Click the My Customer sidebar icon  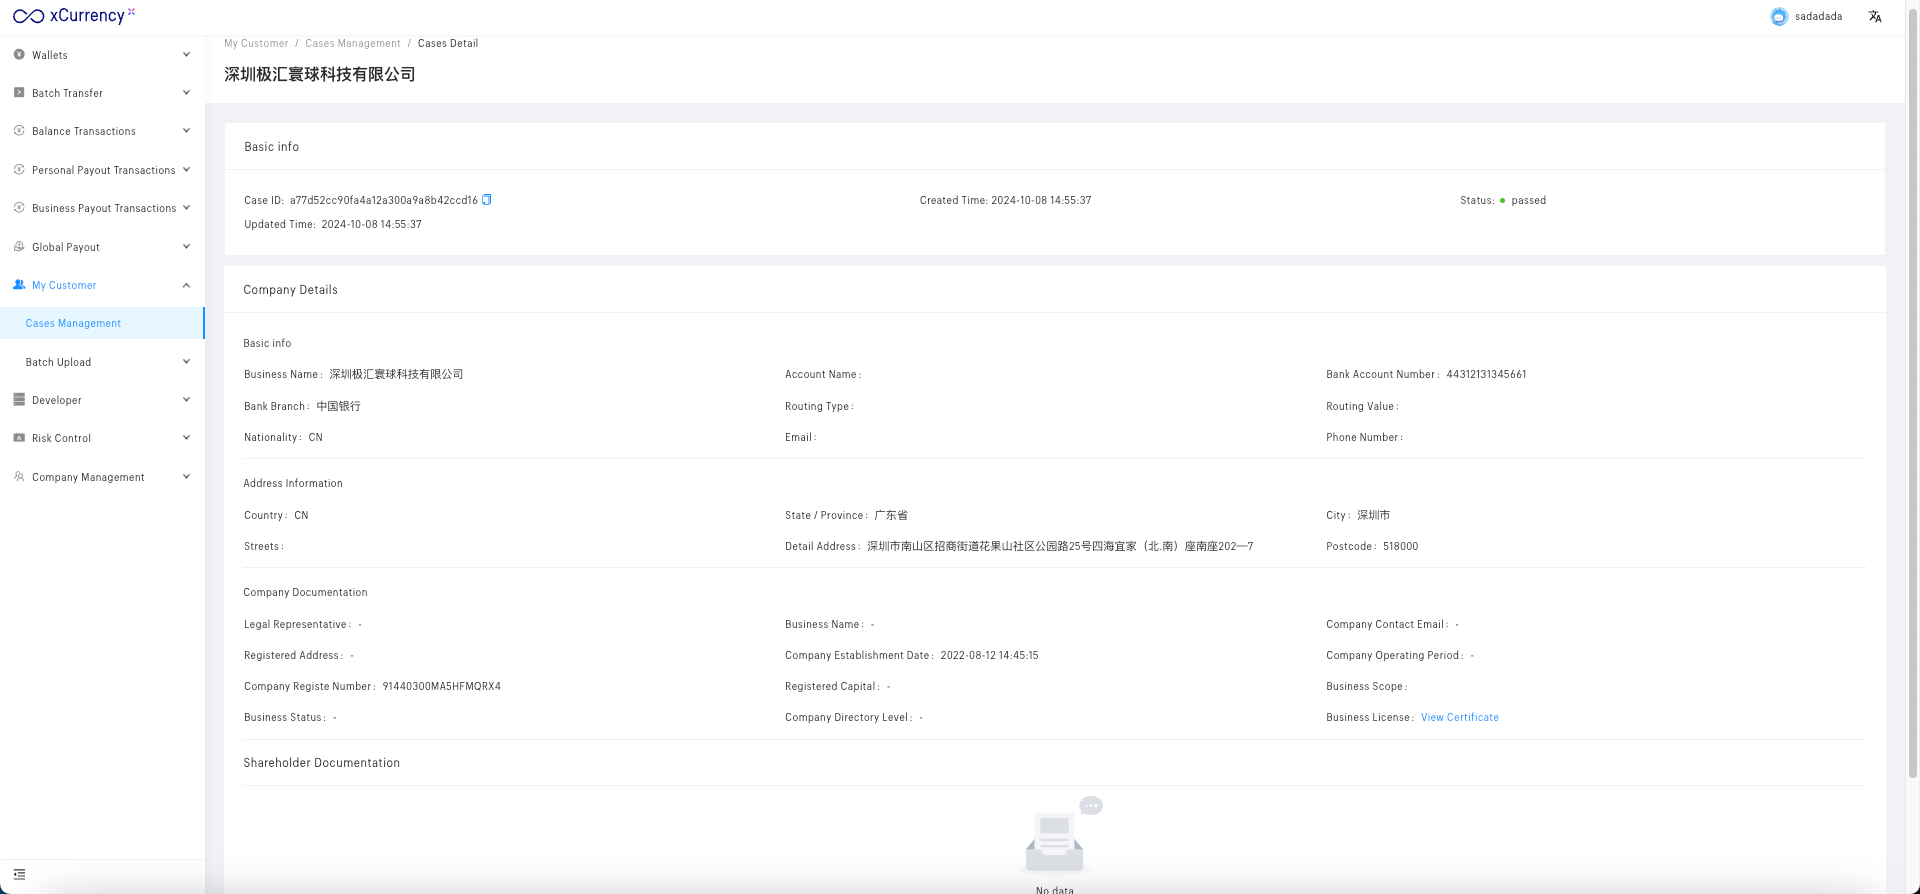point(19,285)
